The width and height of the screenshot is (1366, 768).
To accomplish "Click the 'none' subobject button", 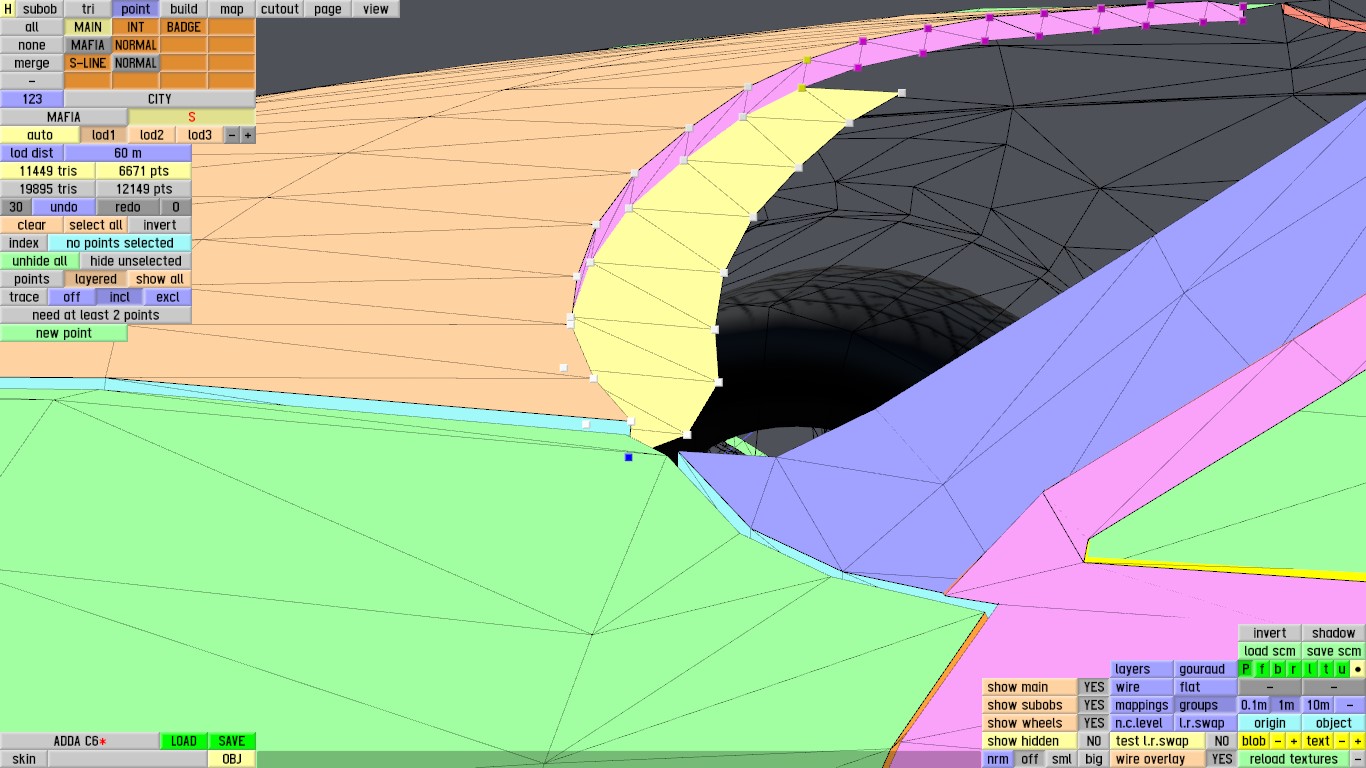I will coord(32,45).
